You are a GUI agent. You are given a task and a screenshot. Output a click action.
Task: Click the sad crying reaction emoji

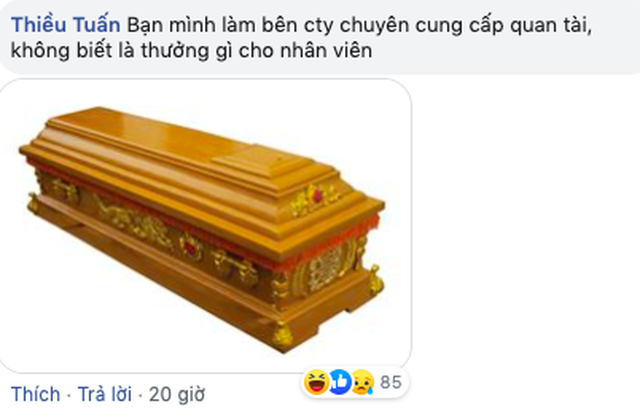(362, 382)
